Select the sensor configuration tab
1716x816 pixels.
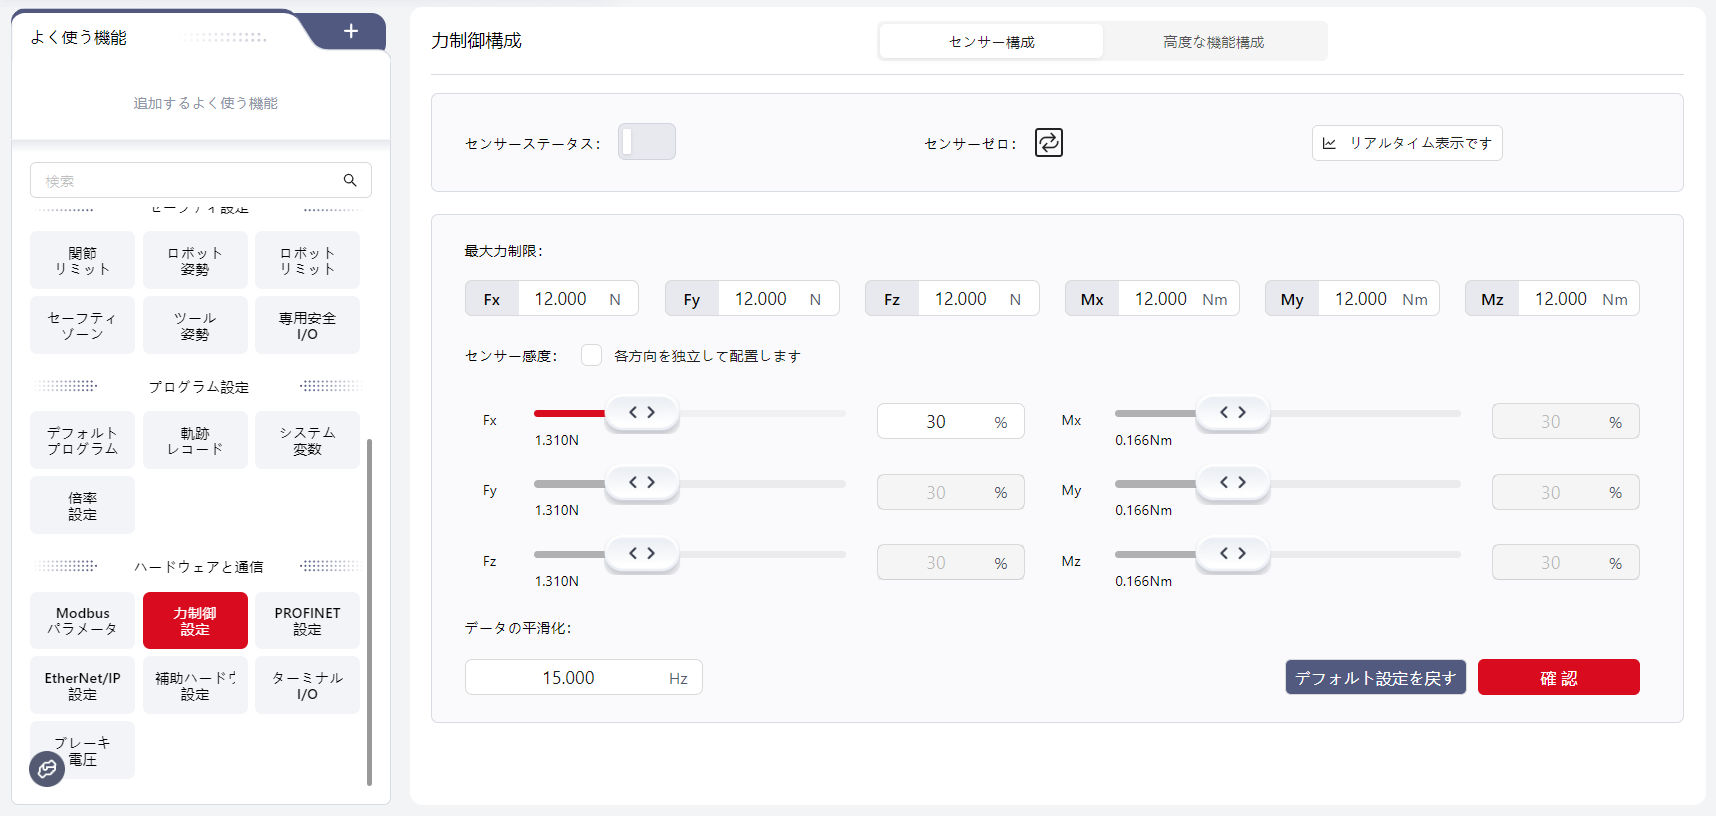pos(991,42)
